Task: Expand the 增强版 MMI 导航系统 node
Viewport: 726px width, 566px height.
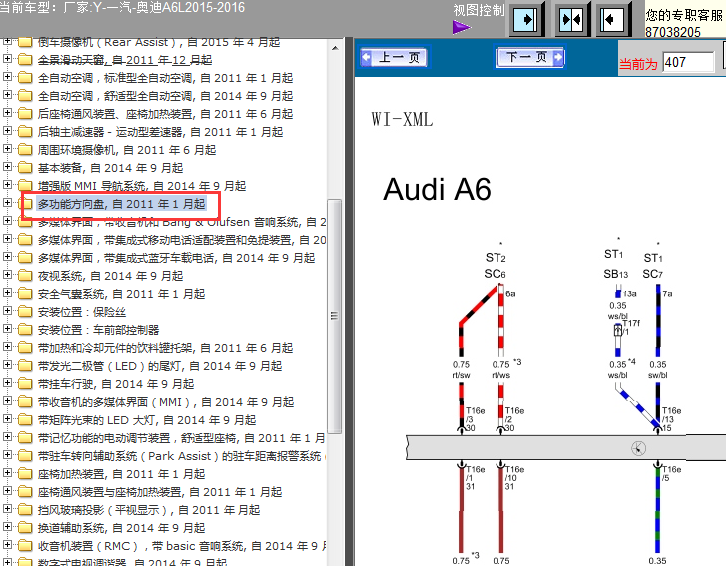Action: (x=7, y=185)
